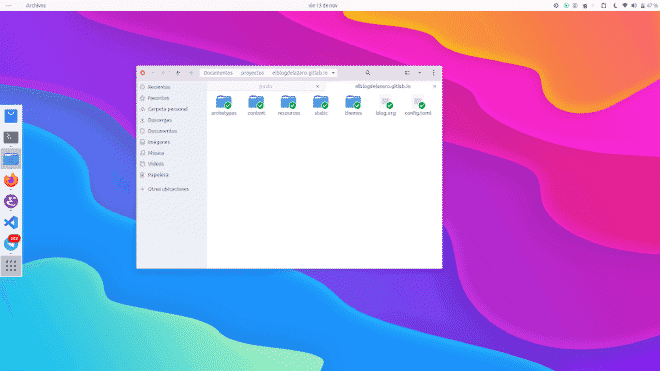Image resolution: width=660 pixels, height=371 pixels.
Task: Select the config.toml file
Action: click(x=418, y=105)
